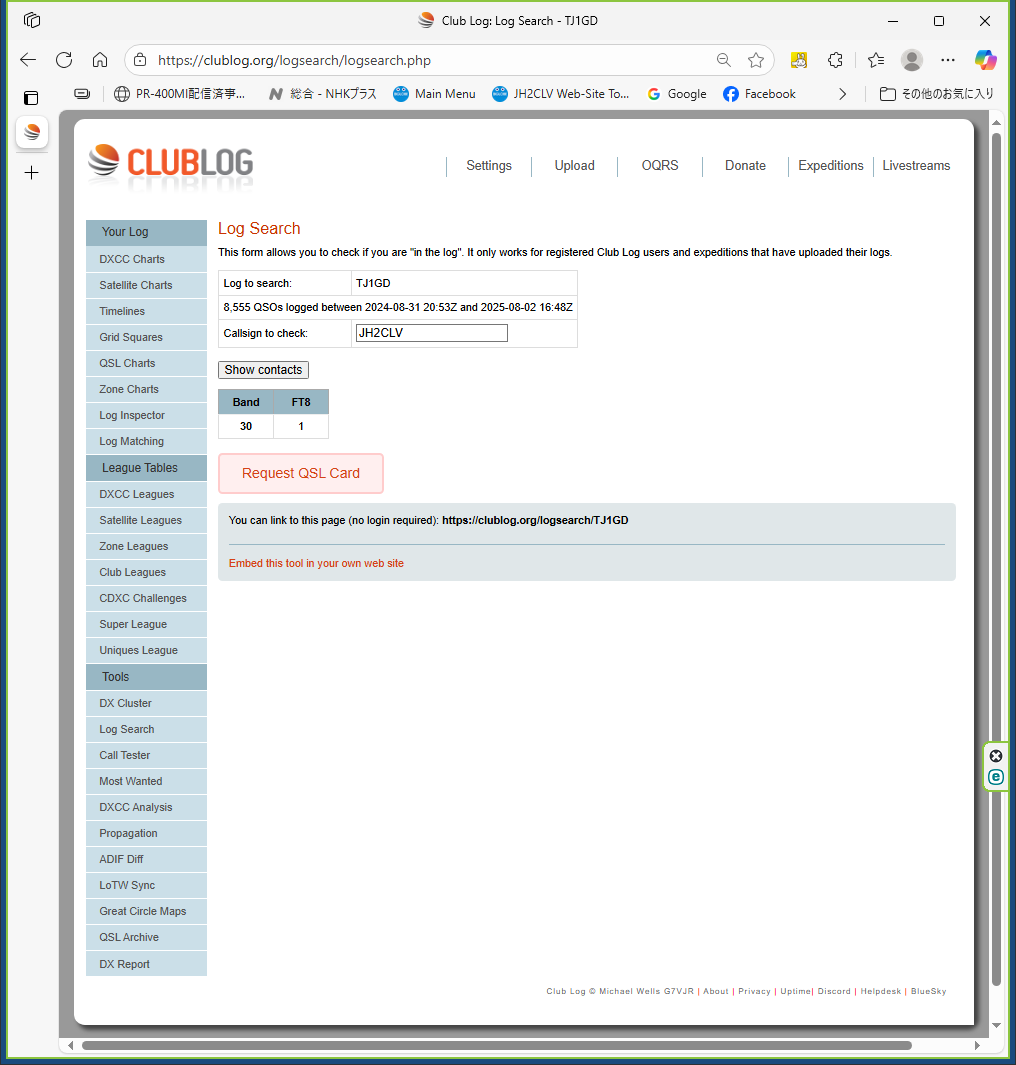Open NHK Plus bookmark
This screenshot has height=1065, width=1016.
click(323, 94)
